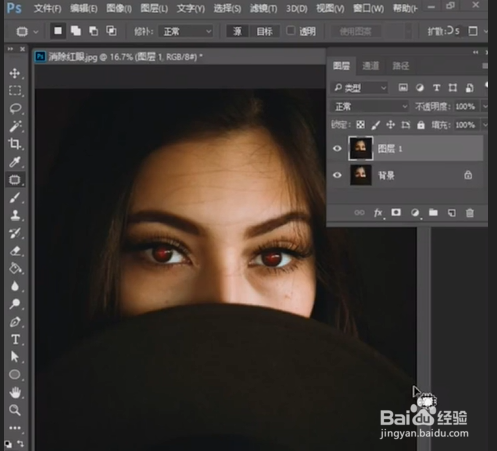Toggle visibility of the 背景 layer
The image size is (497, 451).
[337, 175]
